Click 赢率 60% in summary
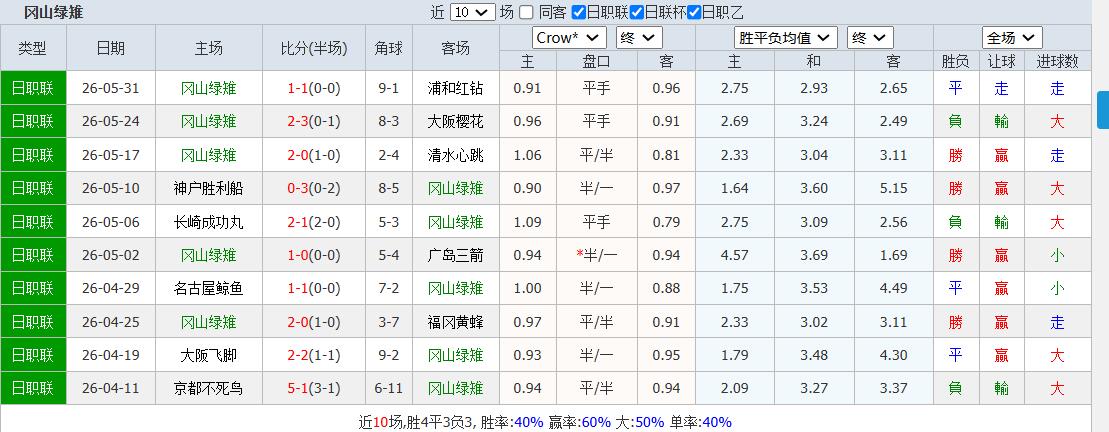This screenshot has height=432, width=1109. pos(596,422)
